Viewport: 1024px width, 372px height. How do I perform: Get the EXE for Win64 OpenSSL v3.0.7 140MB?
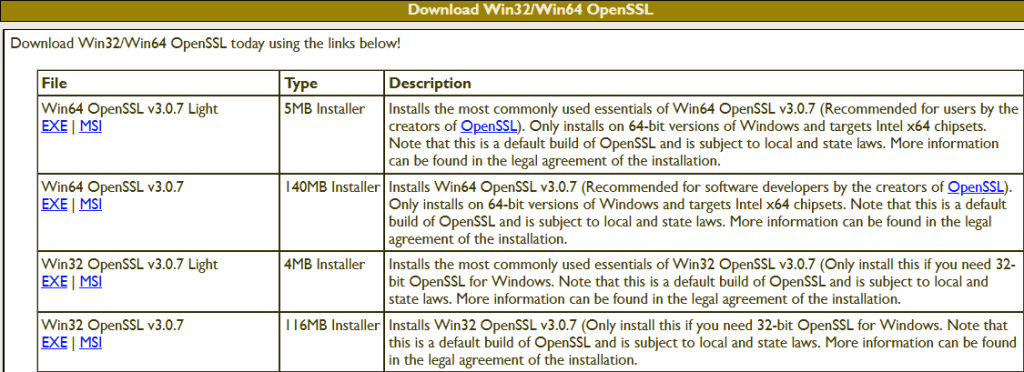[54, 204]
